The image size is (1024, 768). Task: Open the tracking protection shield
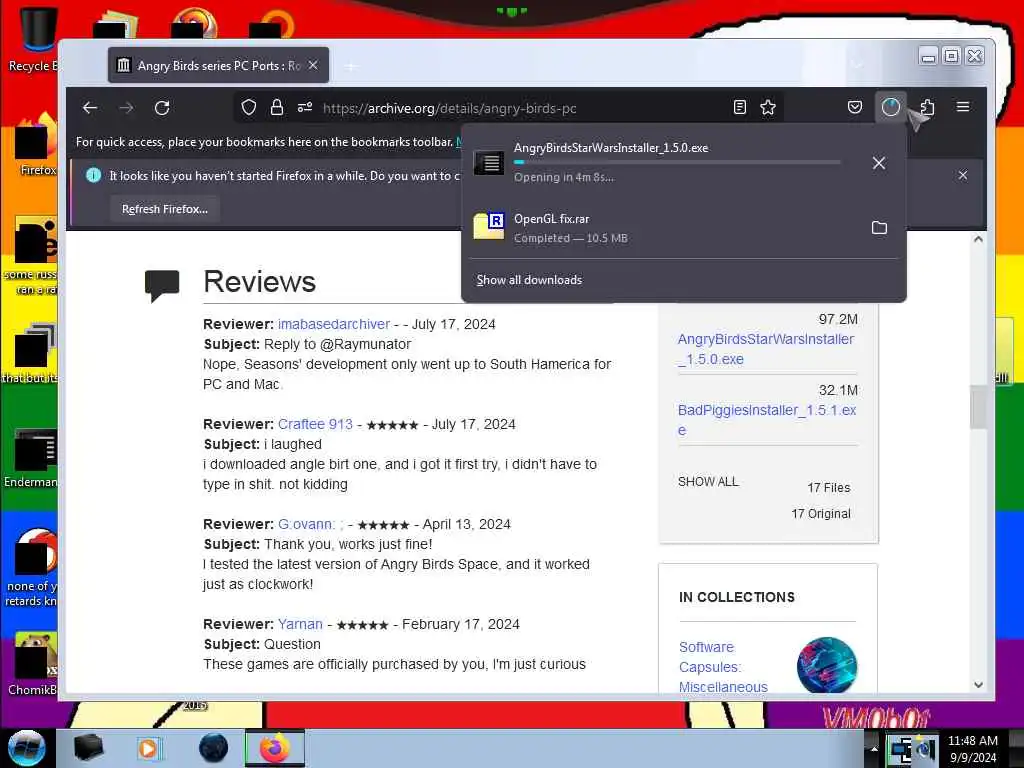[x=249, y=108]
